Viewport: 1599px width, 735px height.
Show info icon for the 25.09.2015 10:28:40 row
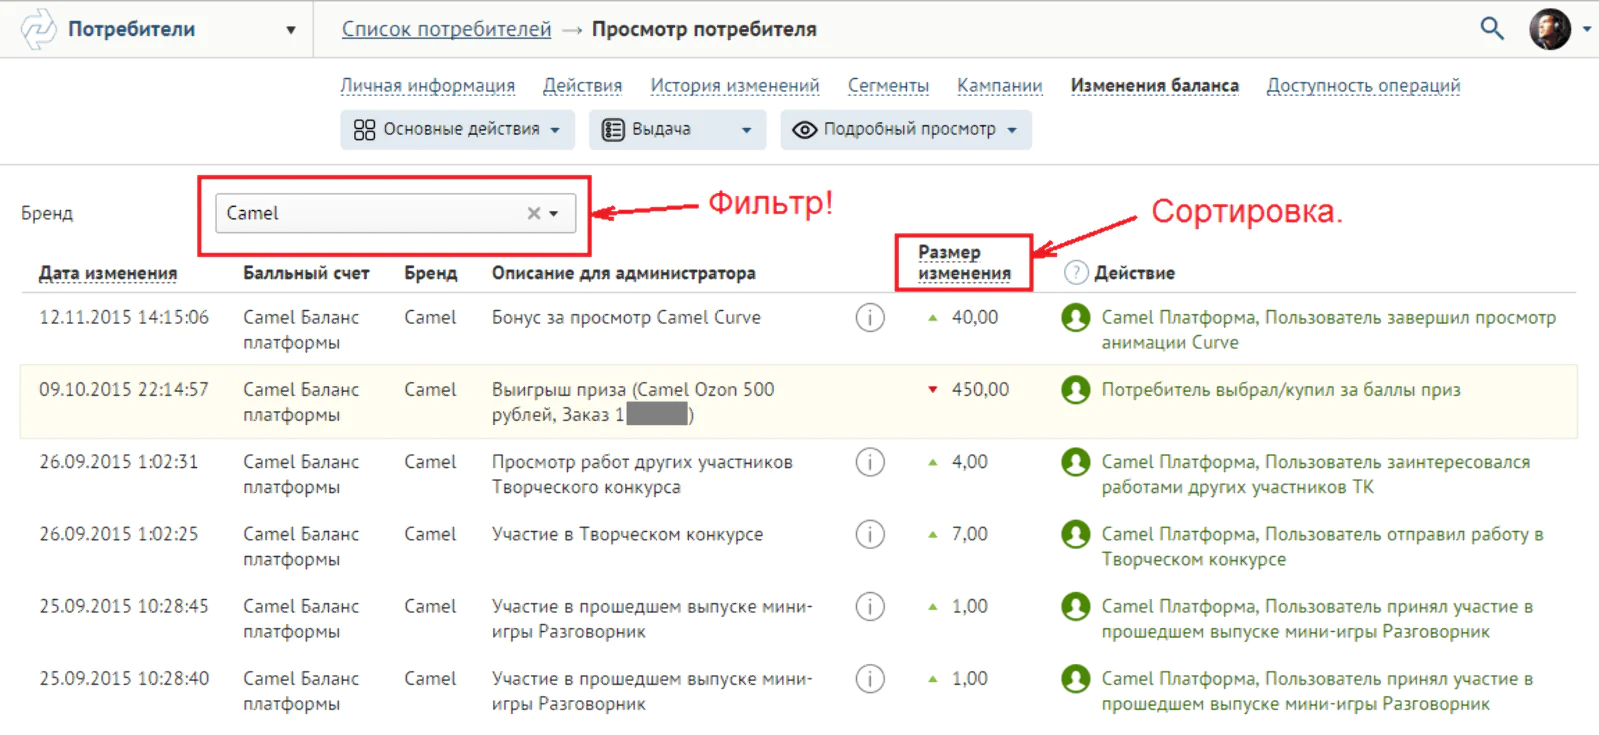tap(870, 679)
